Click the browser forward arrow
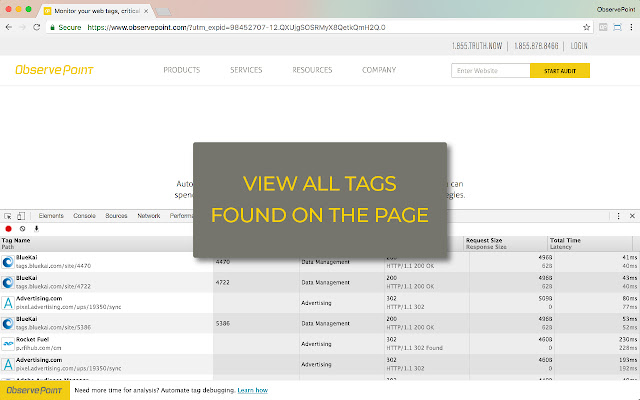Screen dimensions: 640x400 pos(22,27)
